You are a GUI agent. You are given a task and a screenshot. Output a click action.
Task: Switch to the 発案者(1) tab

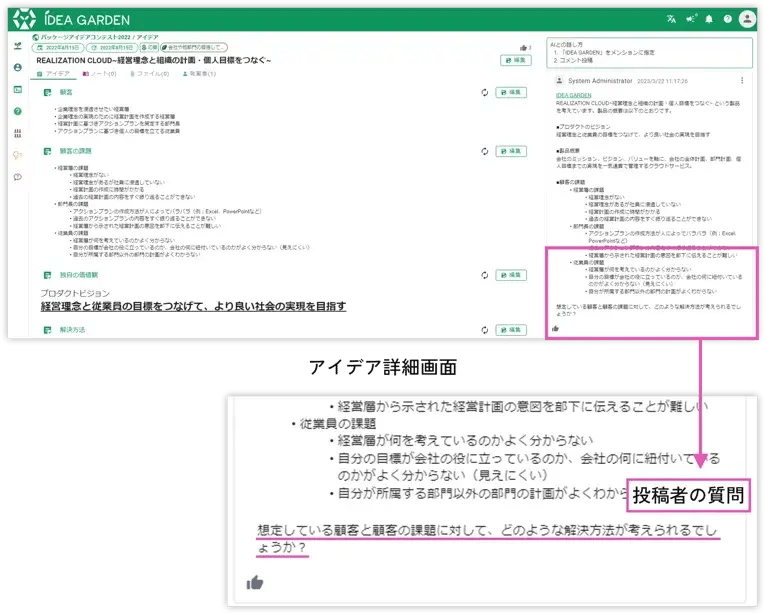[x=199, y=74]
